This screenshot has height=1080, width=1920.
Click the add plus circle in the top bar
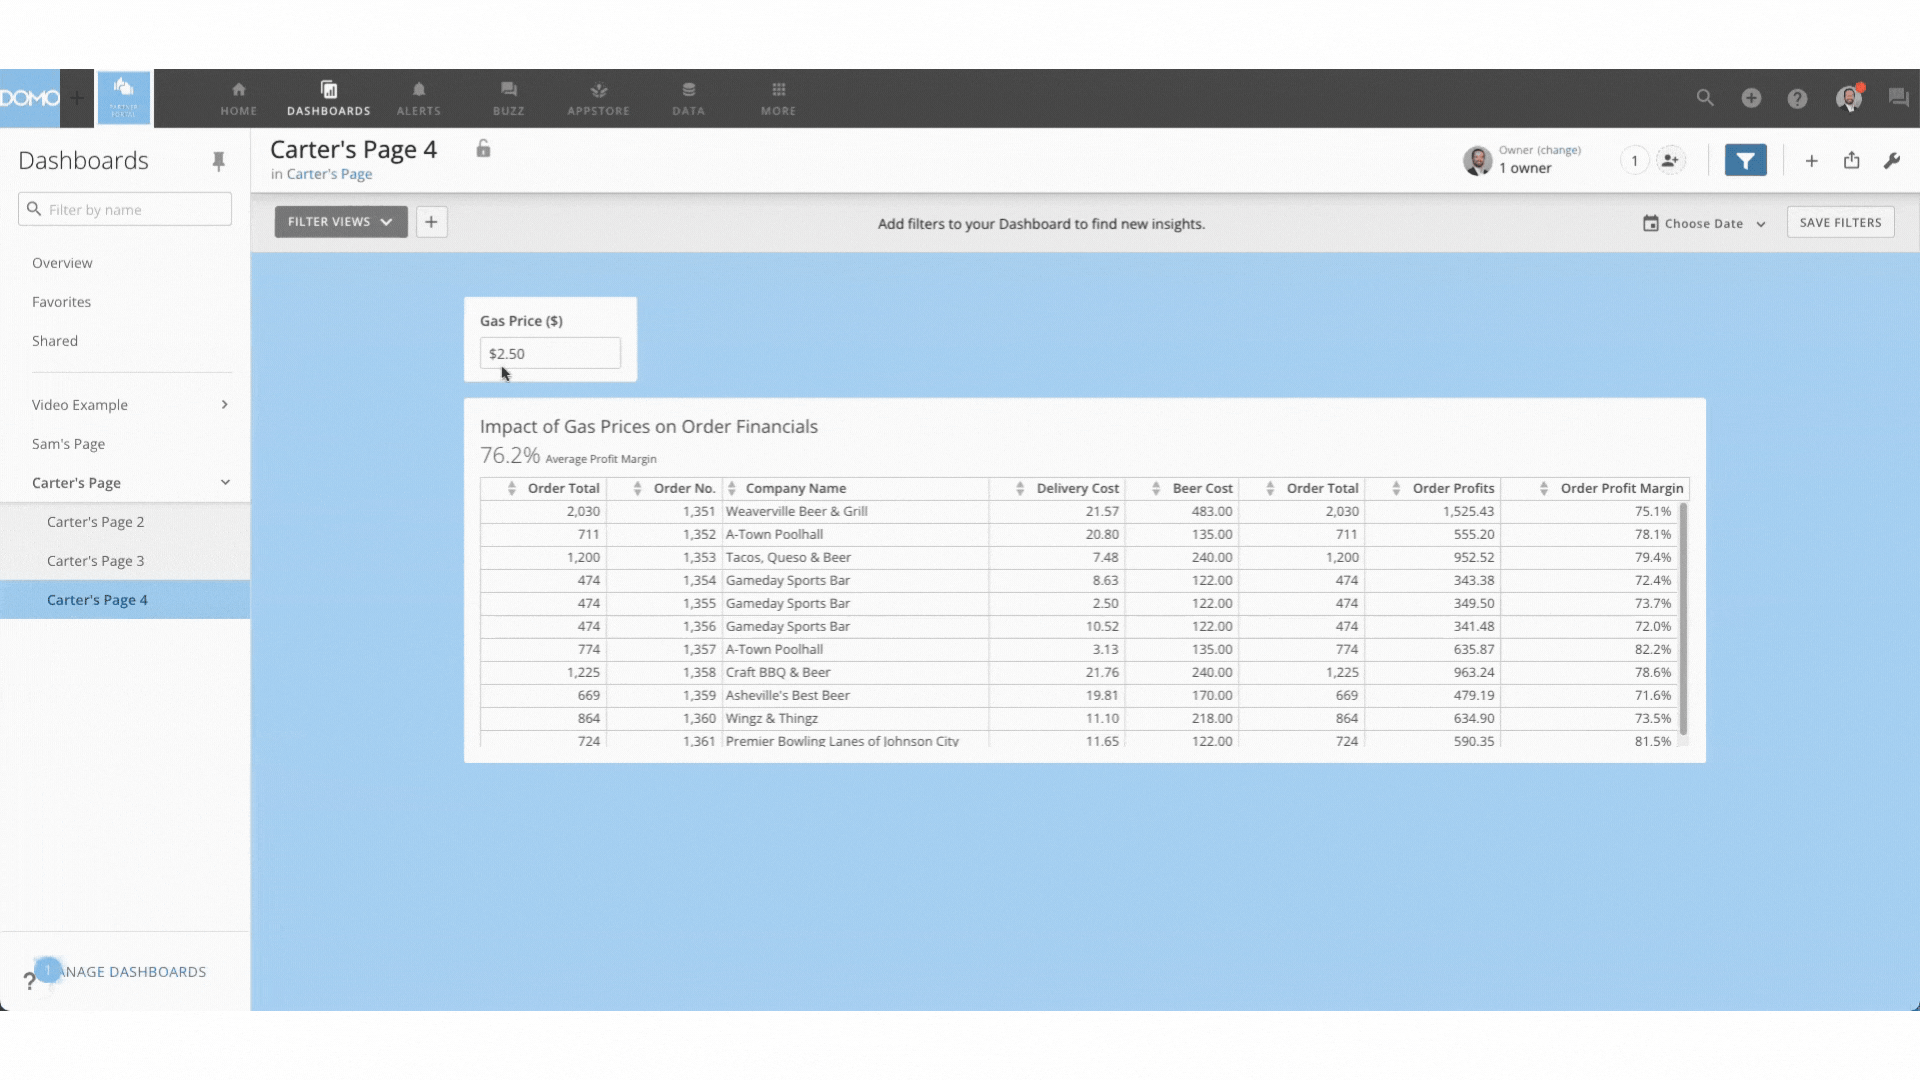tap(1751, 98)
